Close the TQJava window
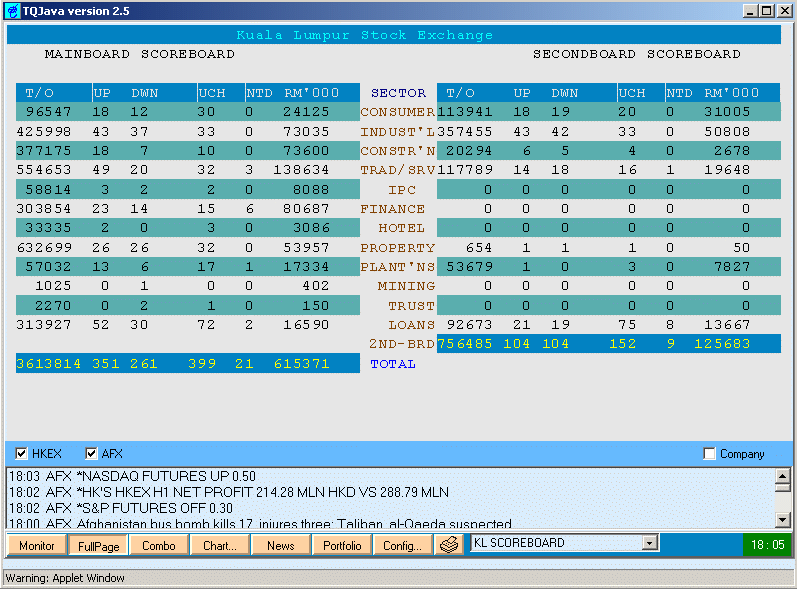The image size is (797, 589). tap(784, 11)
